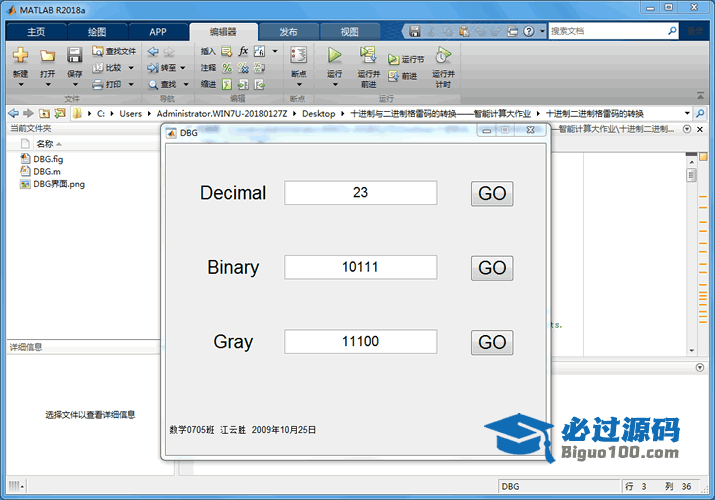Image resolution: width=715 pixels, height=500 pixels.
Task: Click the quick access help question icon
Action: pyautogui.click(x=528, y=31)
